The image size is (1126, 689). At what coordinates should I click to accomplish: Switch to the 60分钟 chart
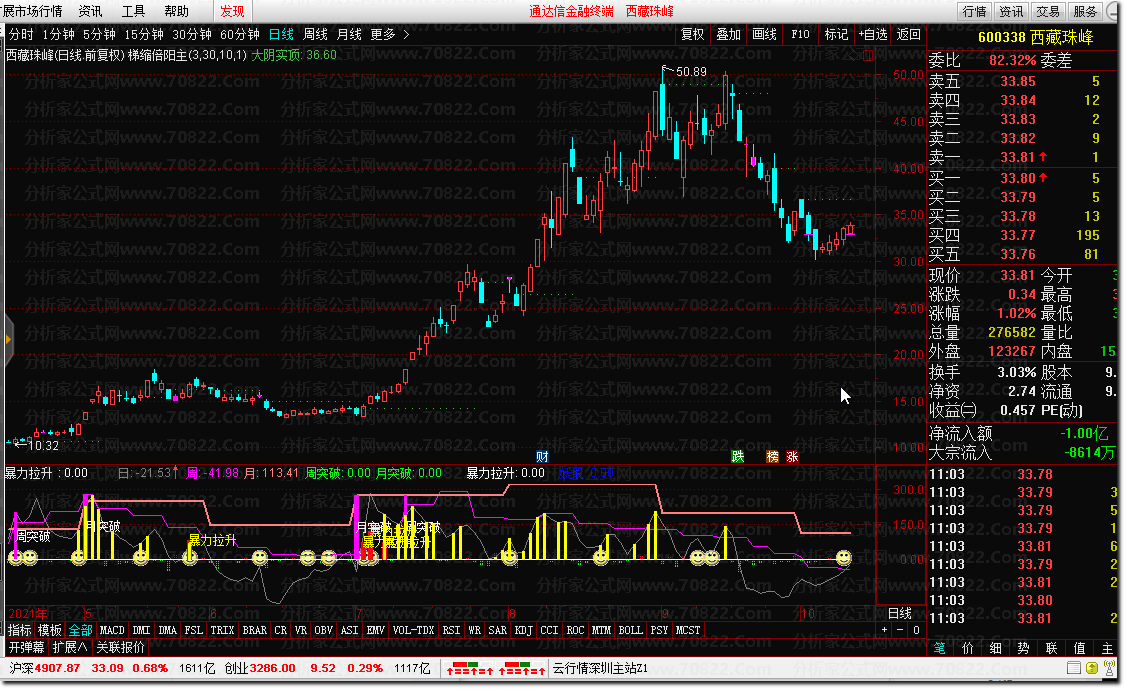(x=240, y=34)
